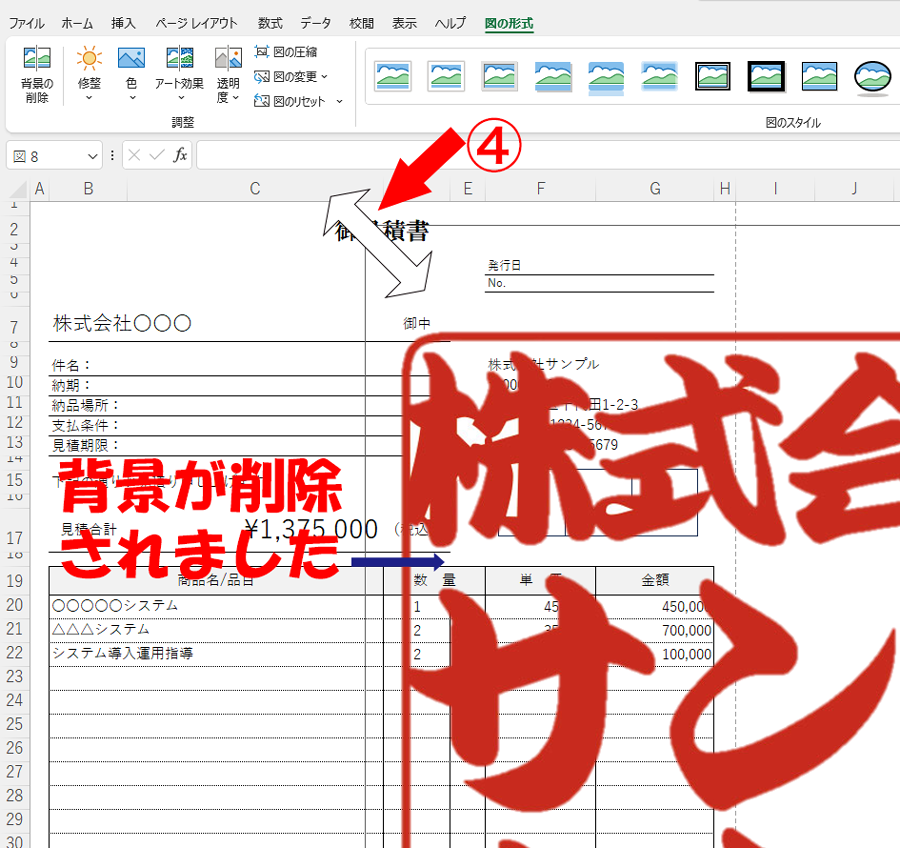Select column C header

point(255,189)
